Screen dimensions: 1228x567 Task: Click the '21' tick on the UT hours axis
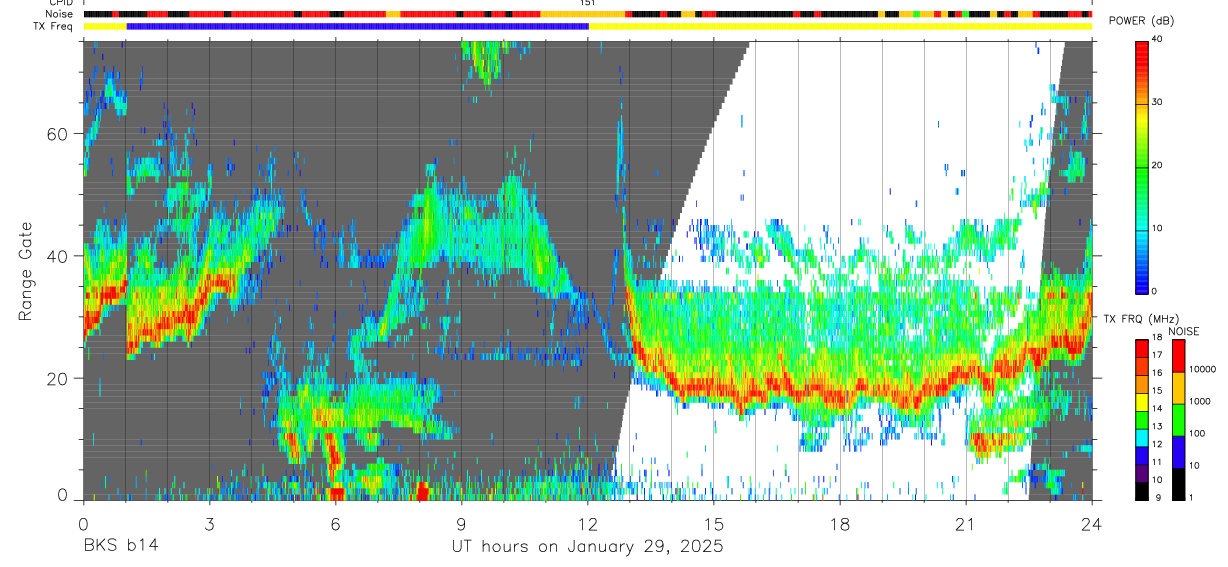click(966, 524)
